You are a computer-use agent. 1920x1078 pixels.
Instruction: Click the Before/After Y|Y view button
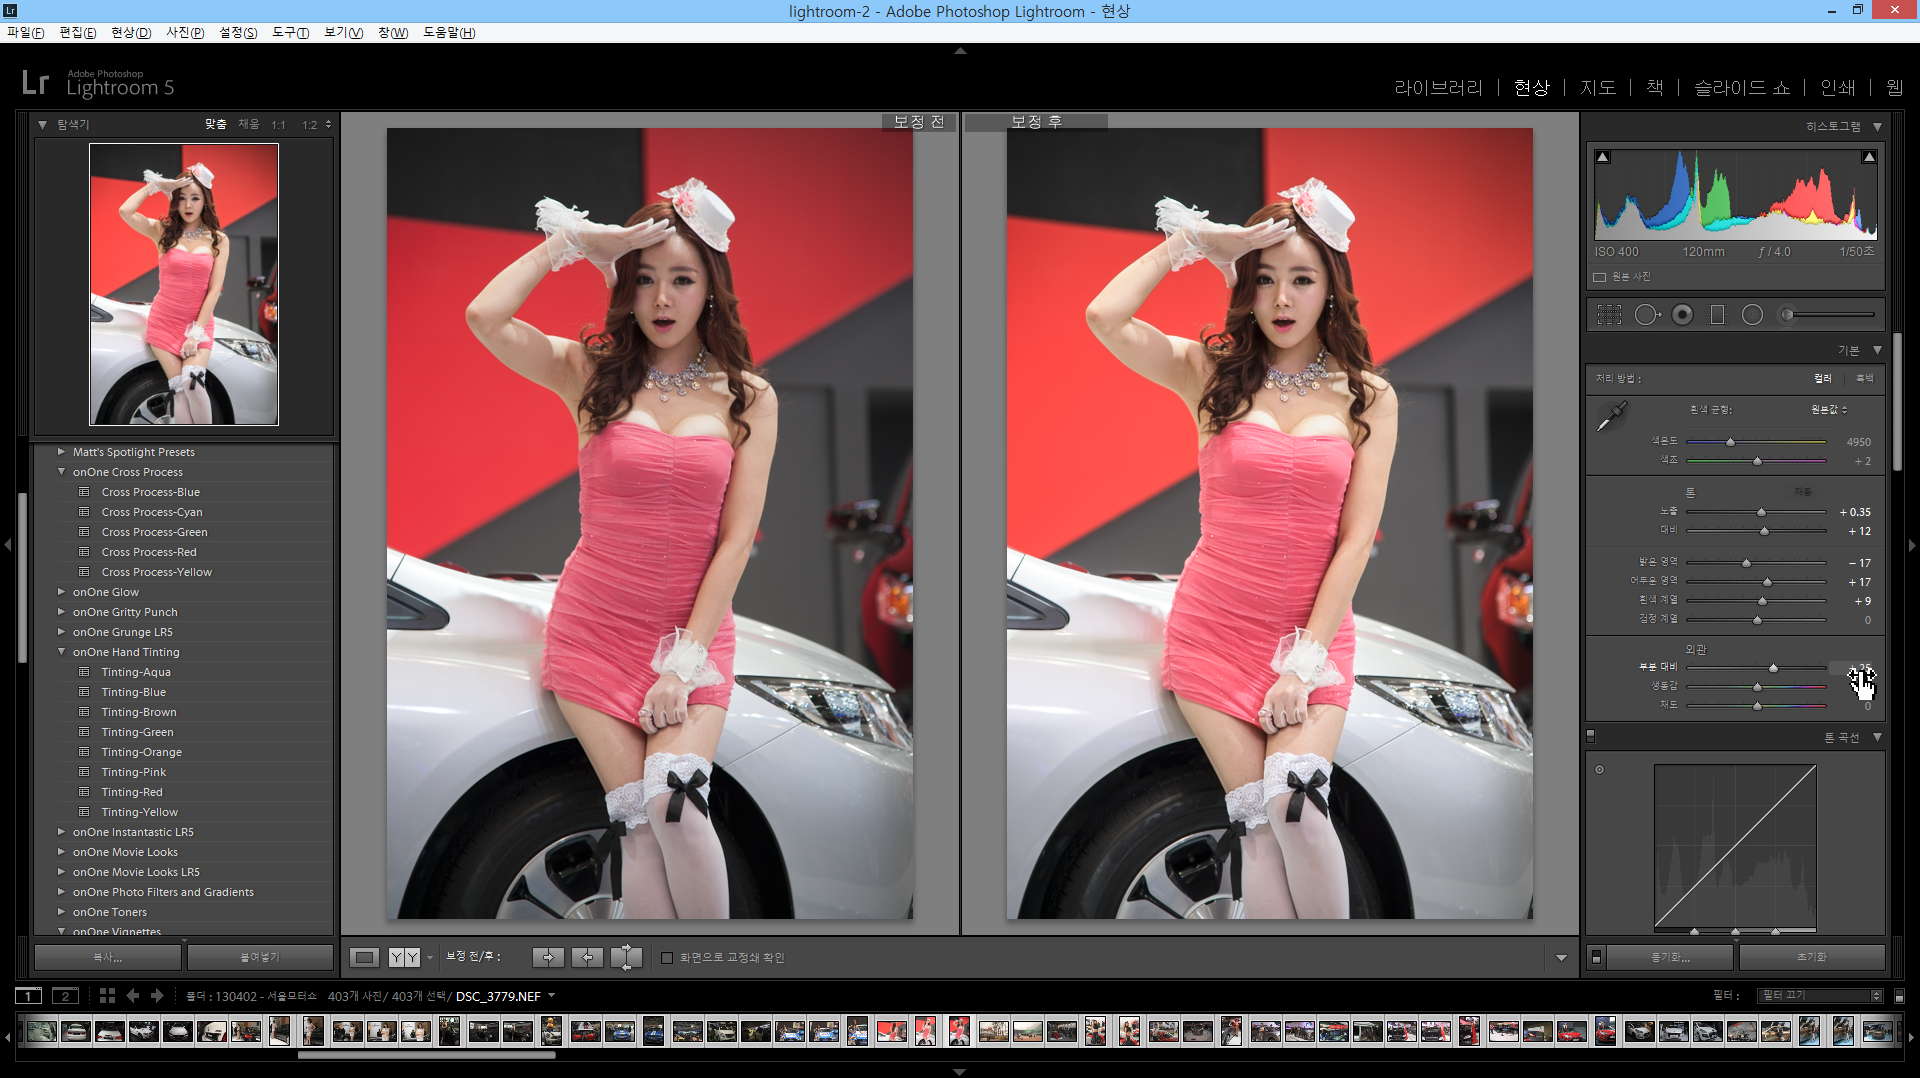pos(404,957)
